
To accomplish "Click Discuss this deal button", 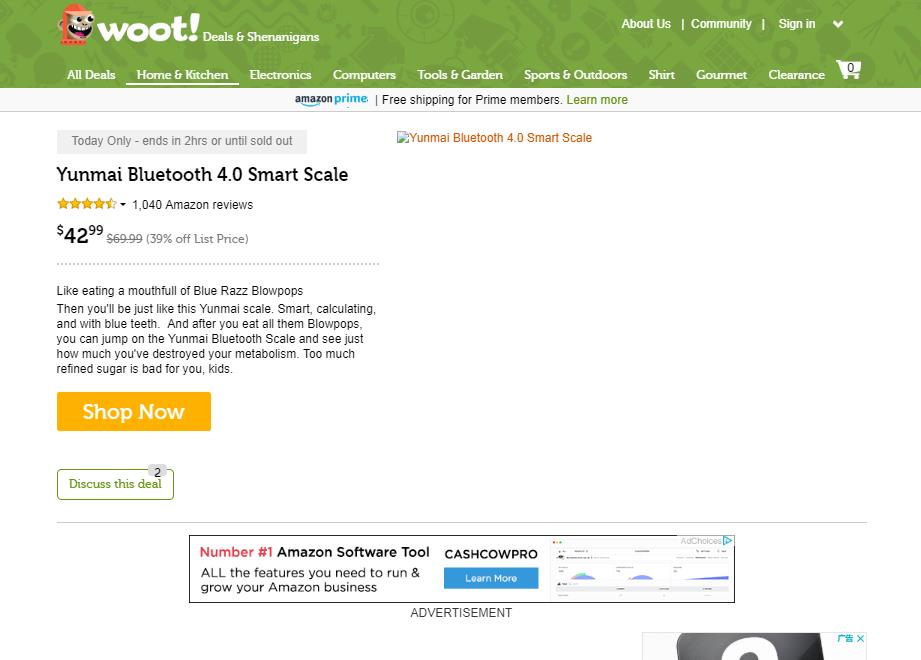I will [115, 484].
